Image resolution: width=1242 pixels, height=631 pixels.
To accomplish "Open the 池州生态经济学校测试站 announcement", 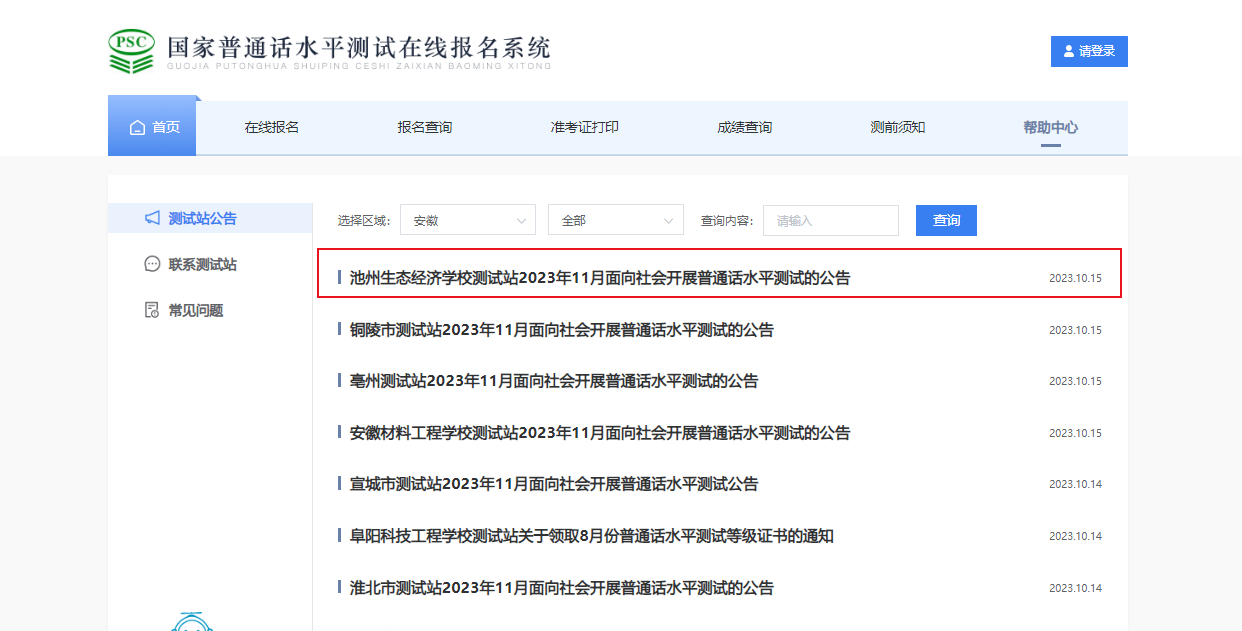I will coord(600,278).
